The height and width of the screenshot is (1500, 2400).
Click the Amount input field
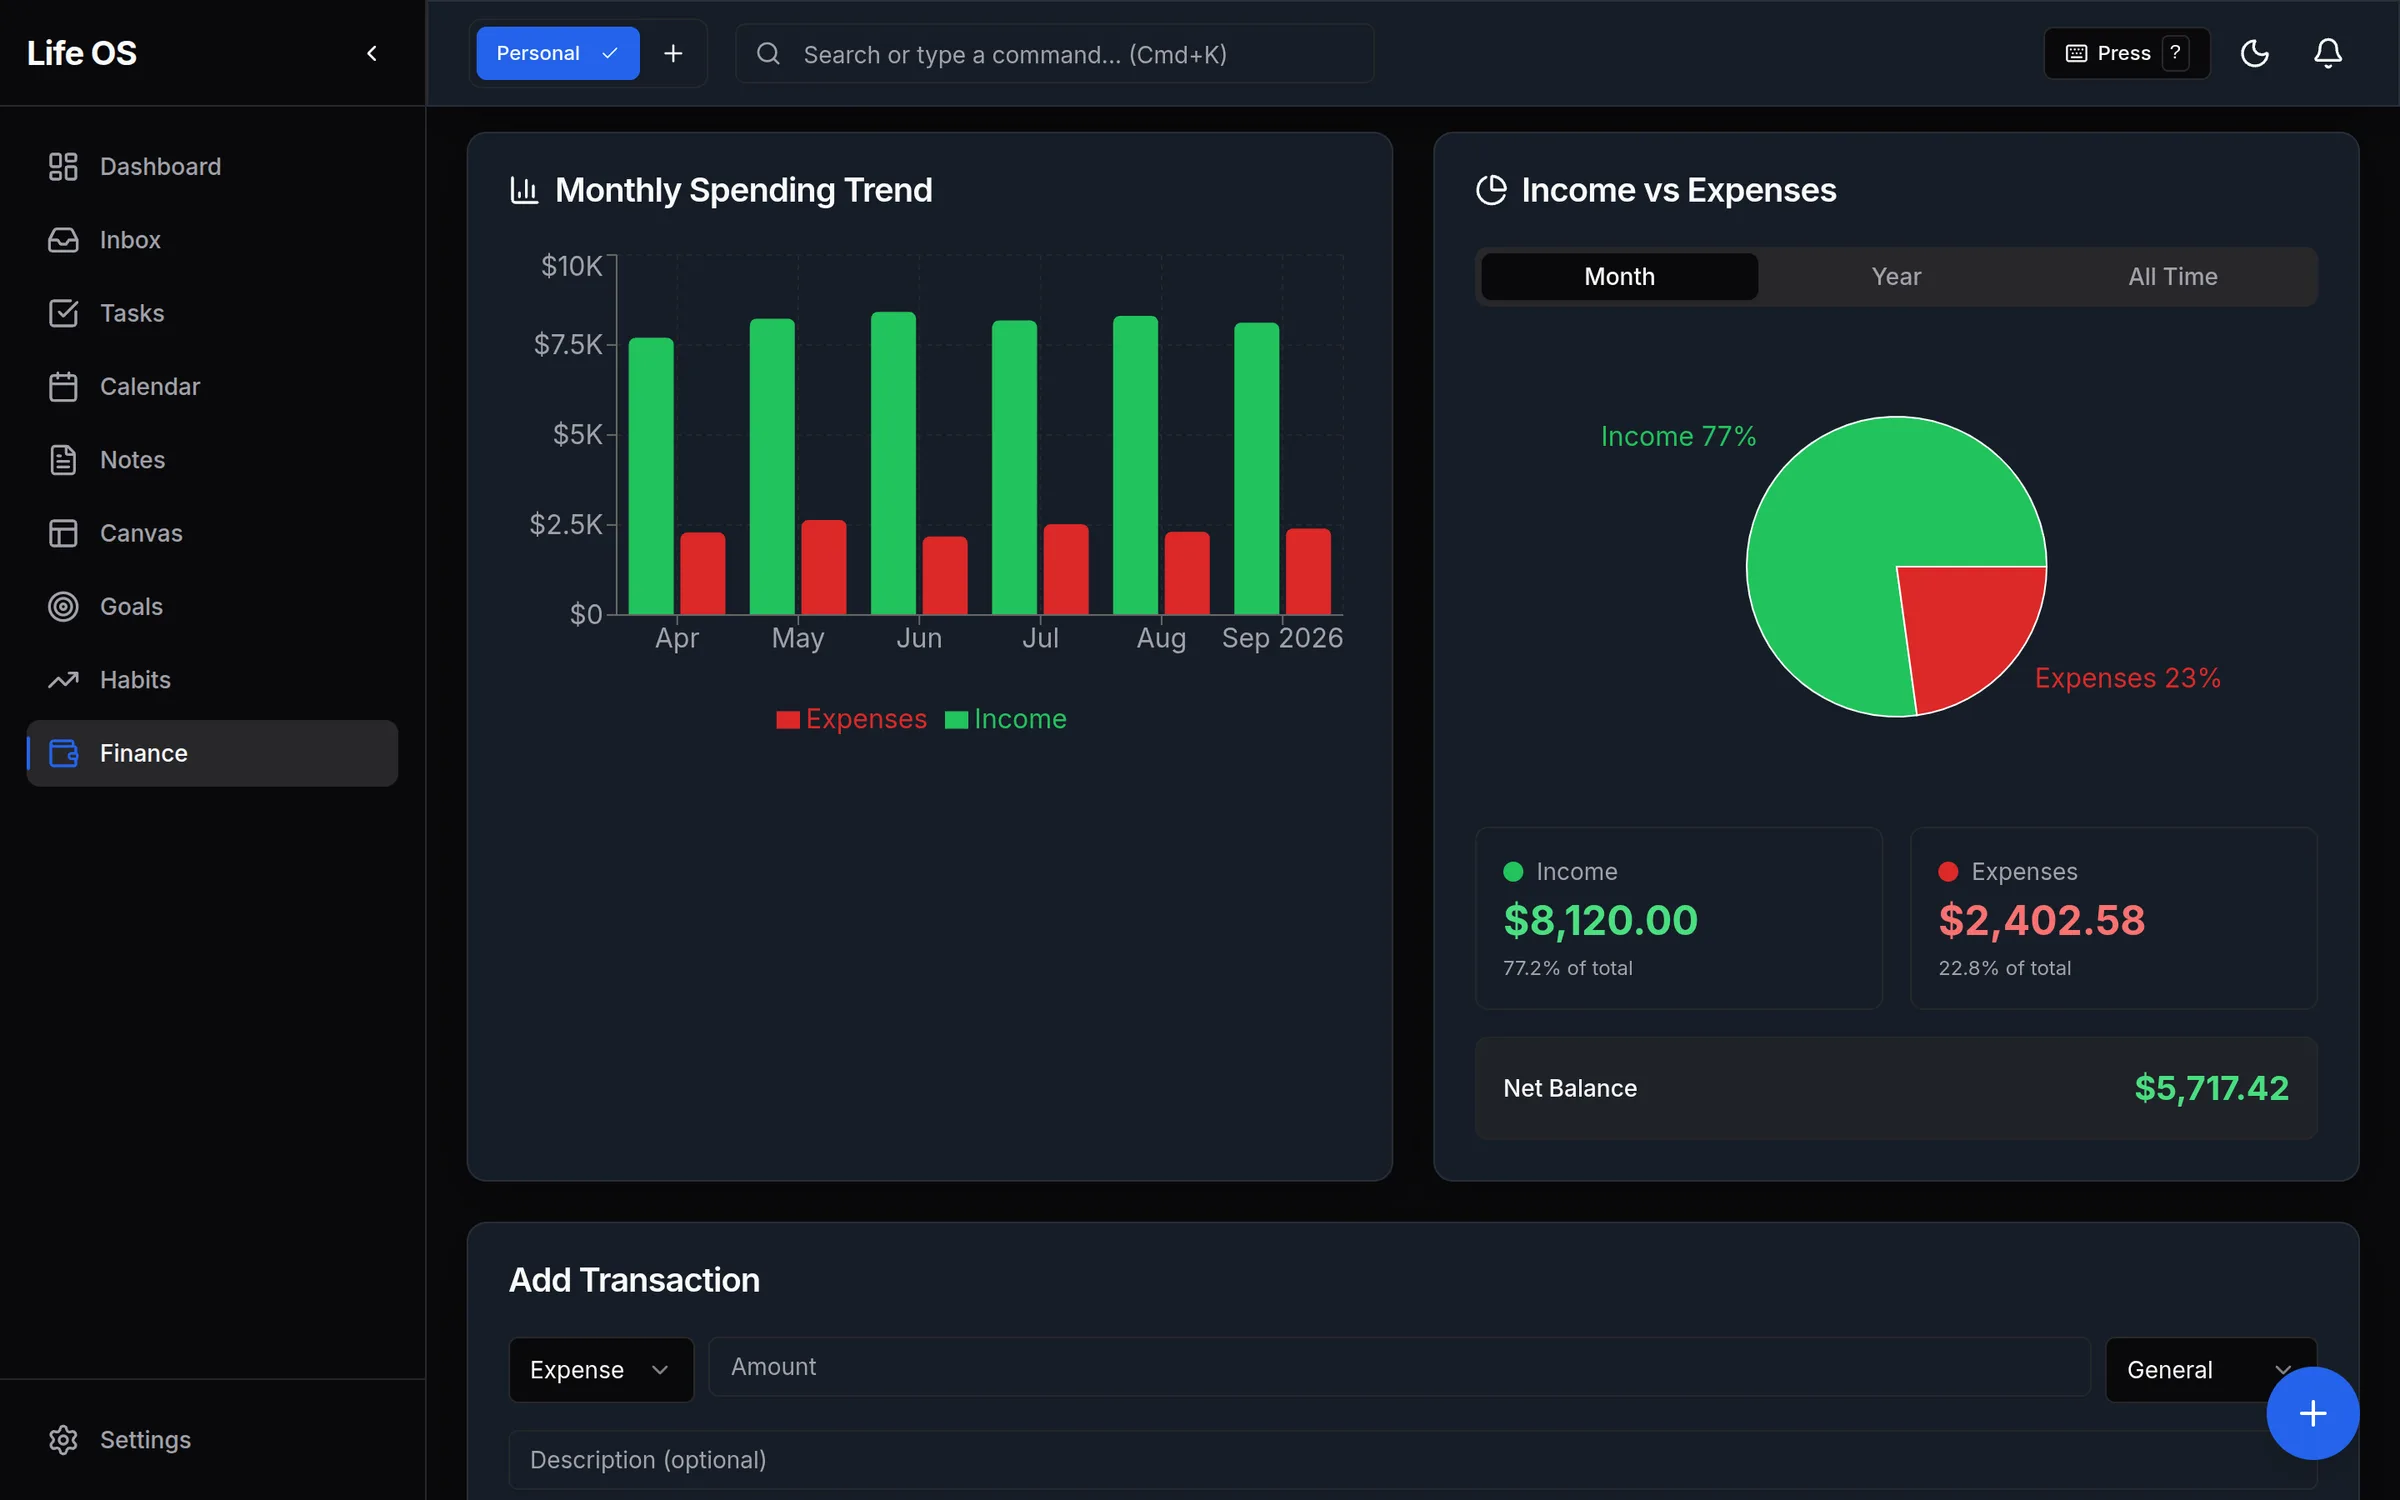click(1399, 1367)
